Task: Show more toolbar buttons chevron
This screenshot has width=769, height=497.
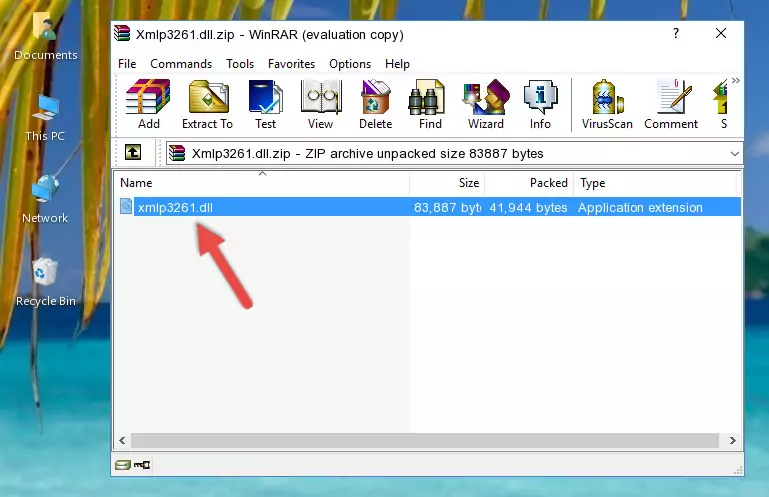Action: (x=735, y=80)
